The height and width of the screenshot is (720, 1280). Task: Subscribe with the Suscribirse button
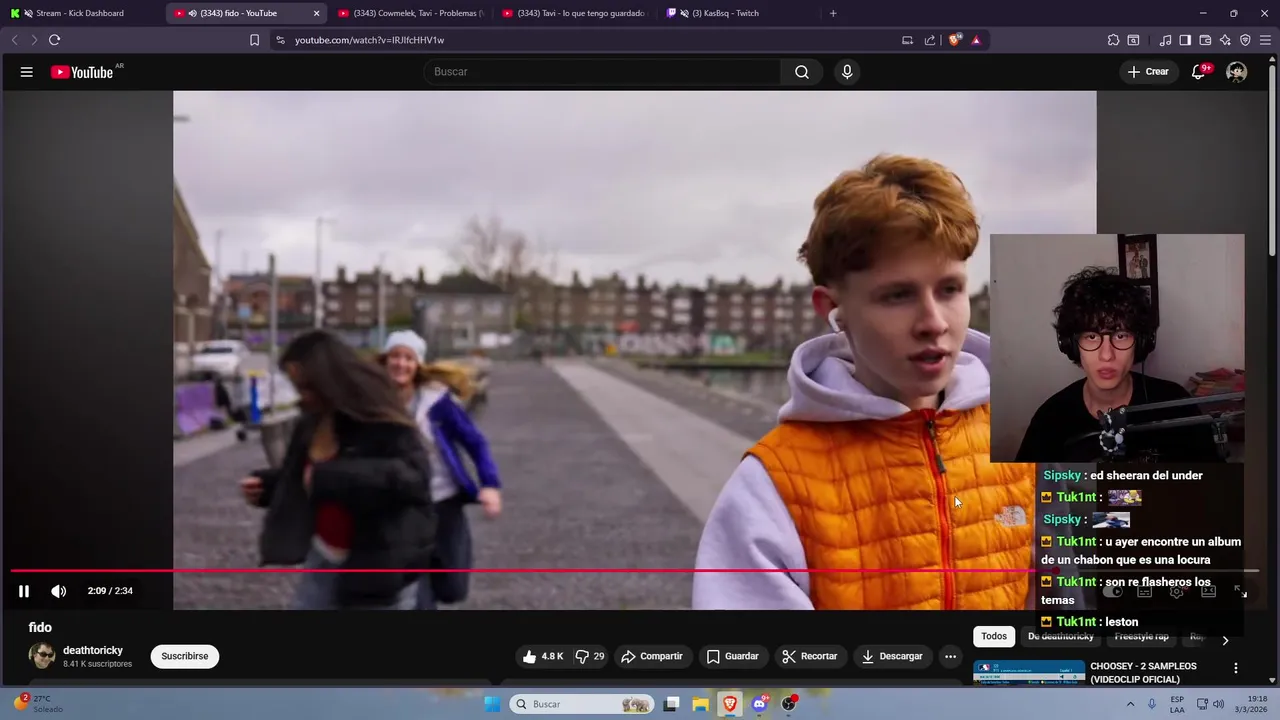click(185, 657)
